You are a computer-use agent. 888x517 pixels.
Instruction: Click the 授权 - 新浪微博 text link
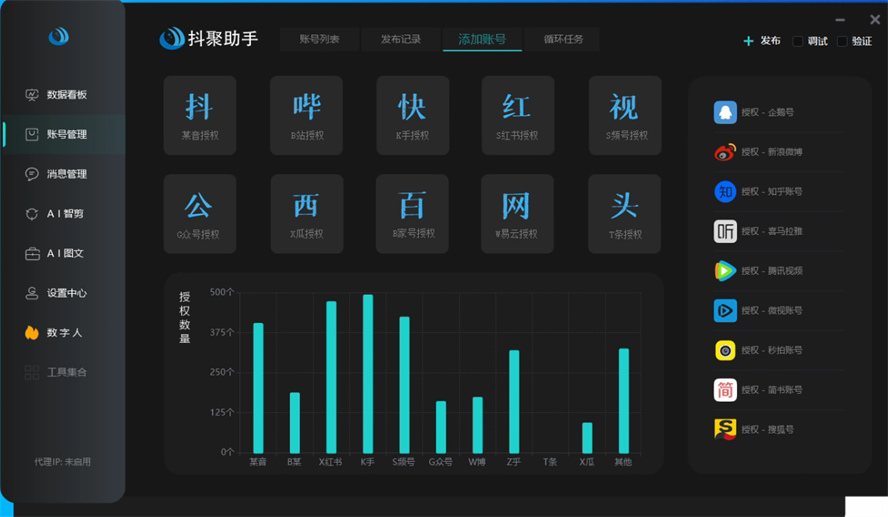772,152
